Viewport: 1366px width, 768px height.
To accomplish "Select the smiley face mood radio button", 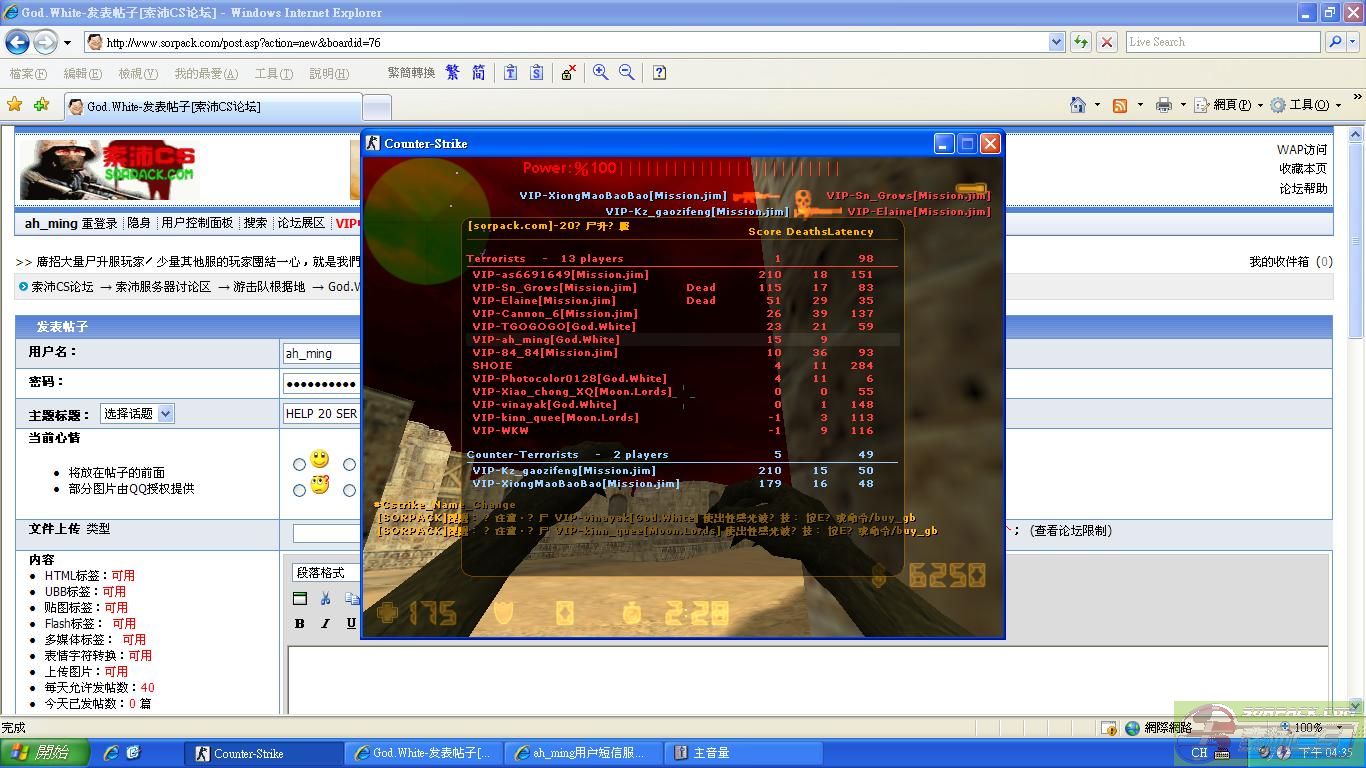I will click(299, 464).
